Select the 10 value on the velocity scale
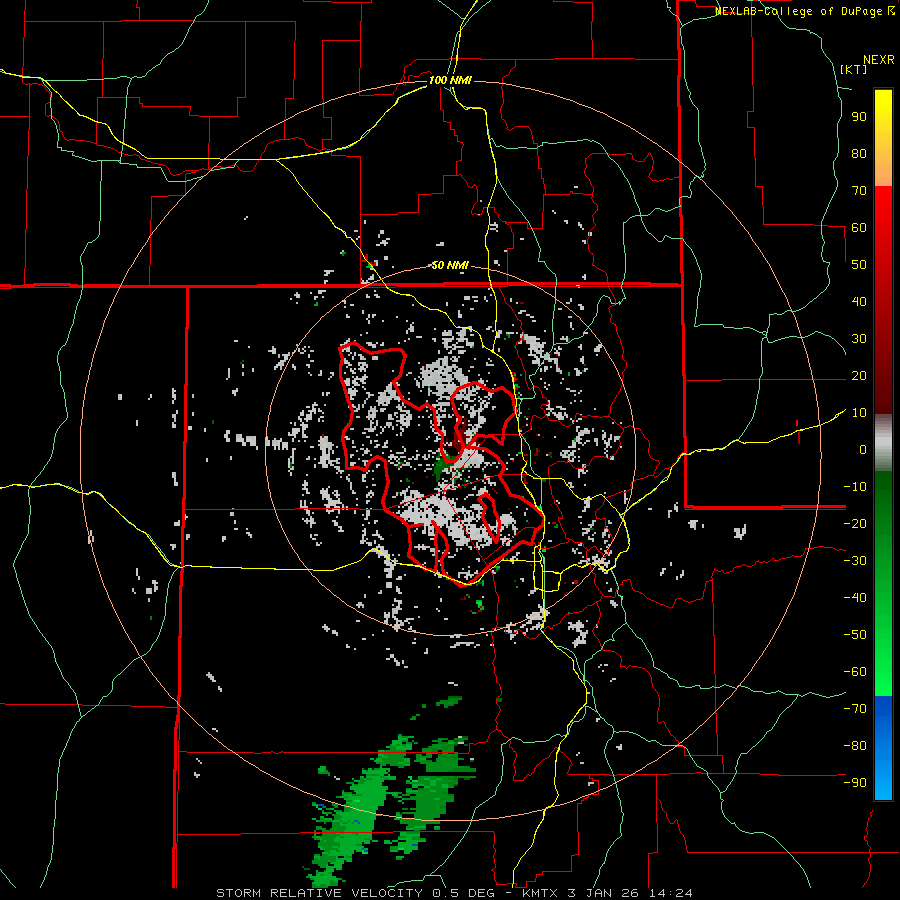 pos(859,413)
